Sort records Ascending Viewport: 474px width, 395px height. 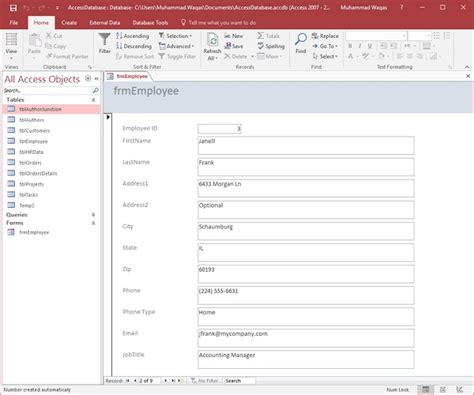pyautogui.click(x=132, y=36)
